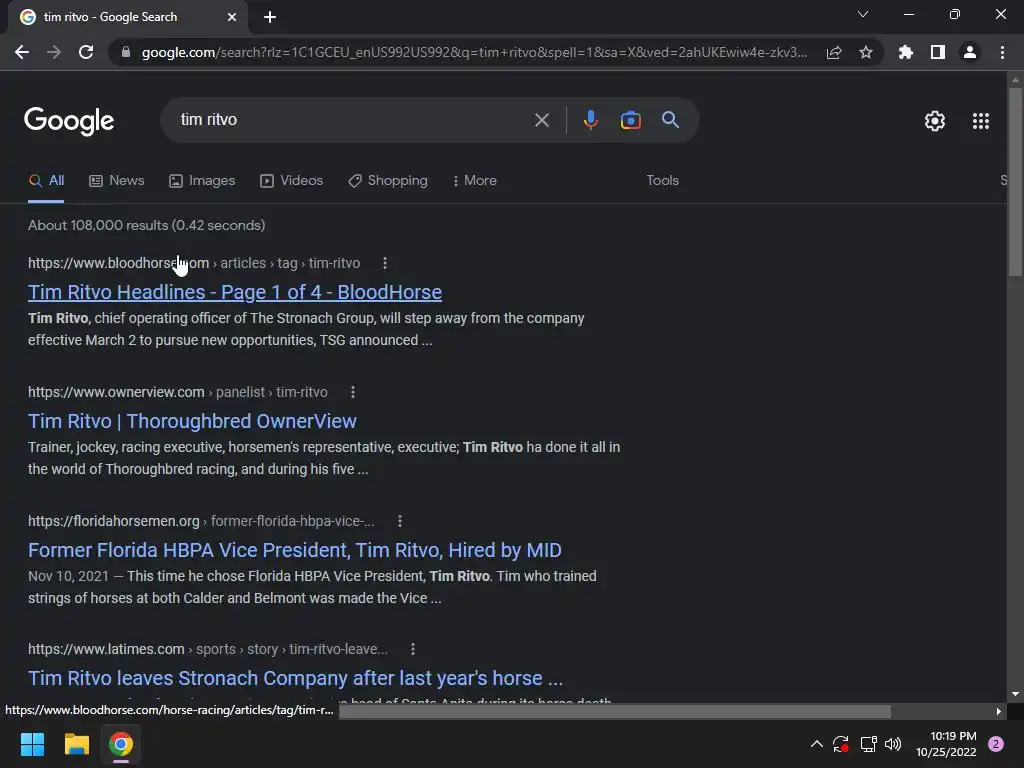Open the network tray icon

tap(868, 744)
